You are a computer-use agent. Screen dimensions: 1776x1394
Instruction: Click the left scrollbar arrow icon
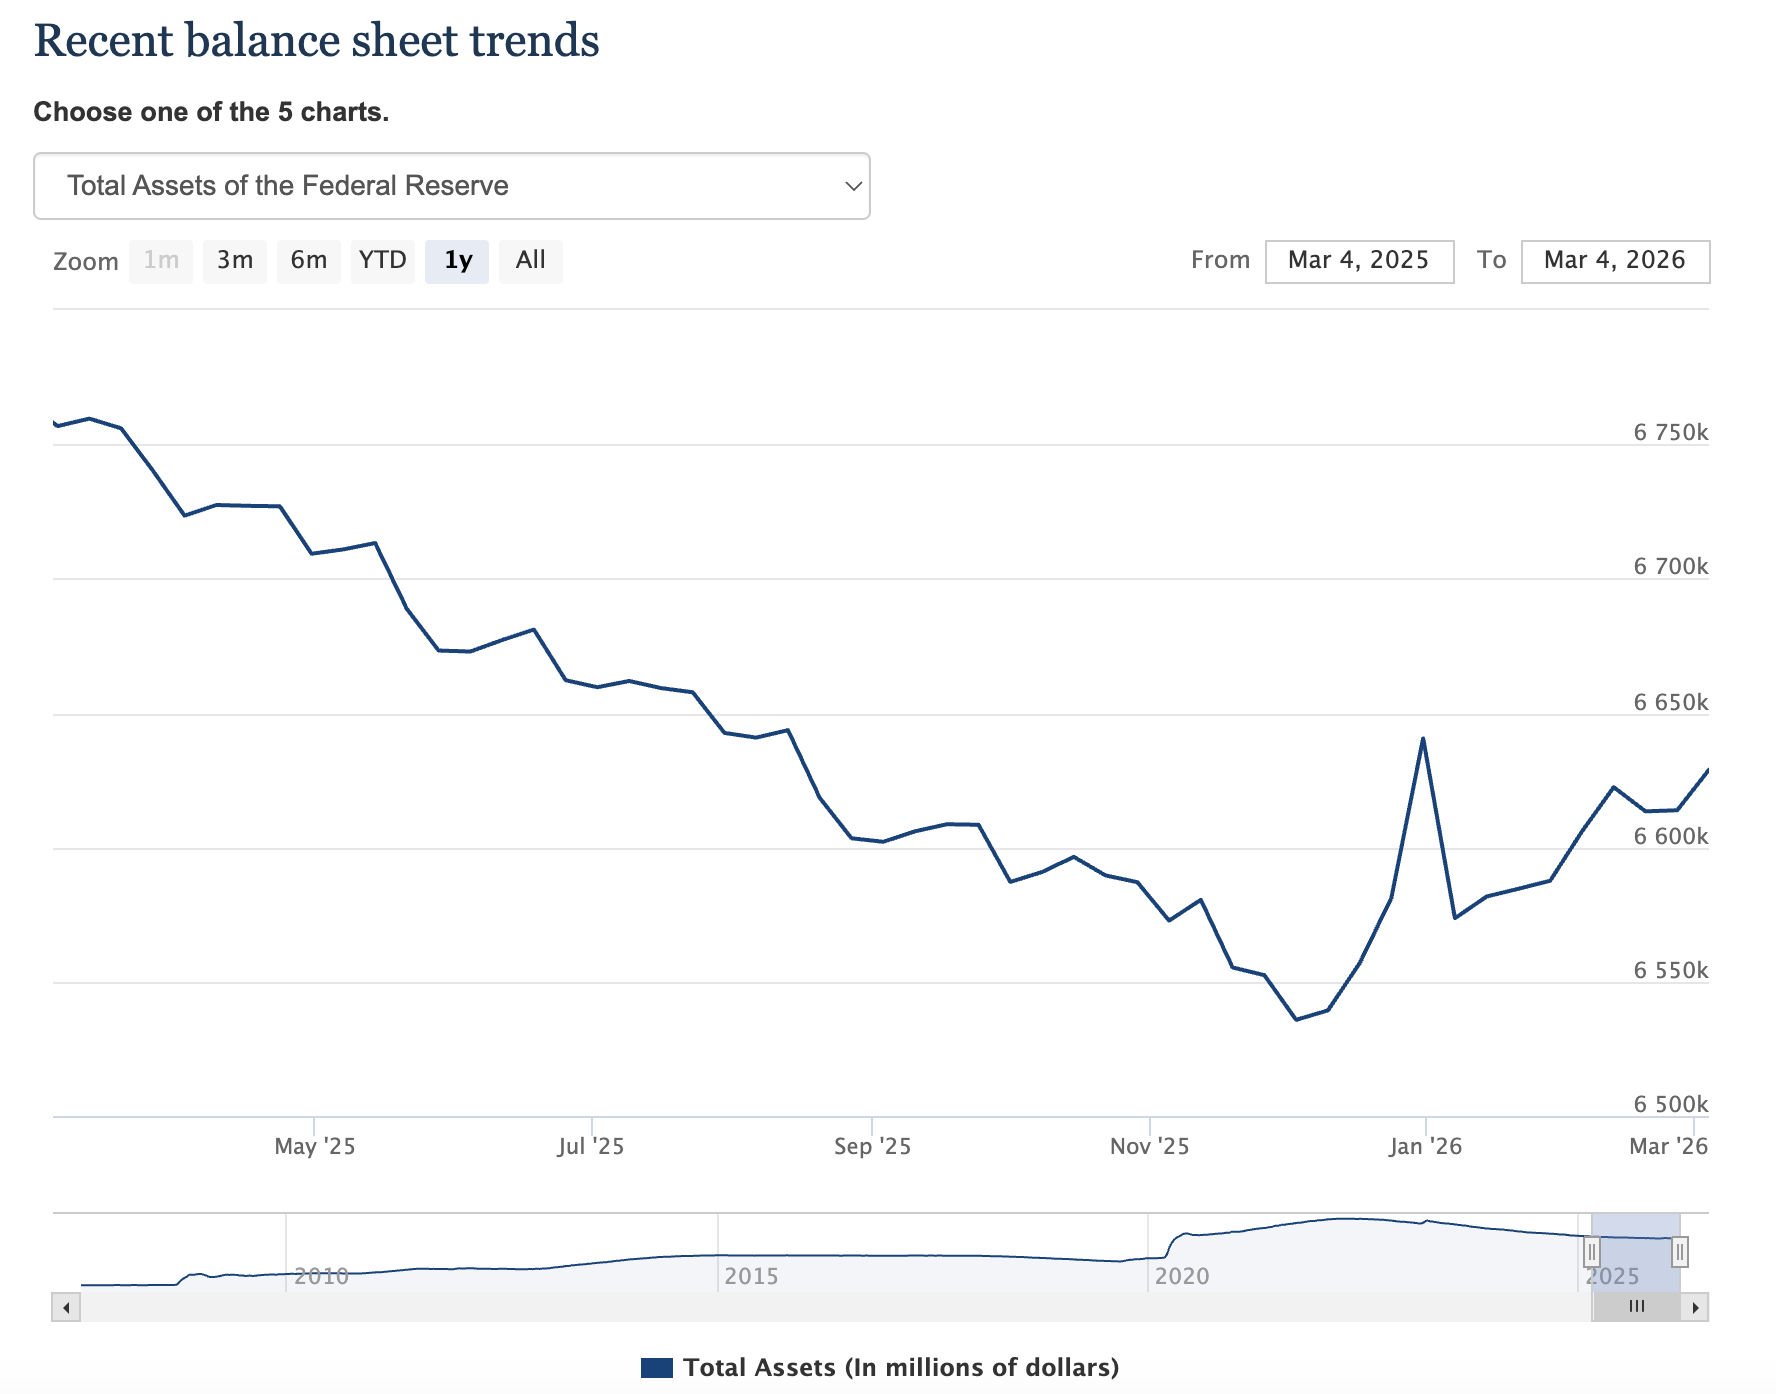[x=64, y=1307]
